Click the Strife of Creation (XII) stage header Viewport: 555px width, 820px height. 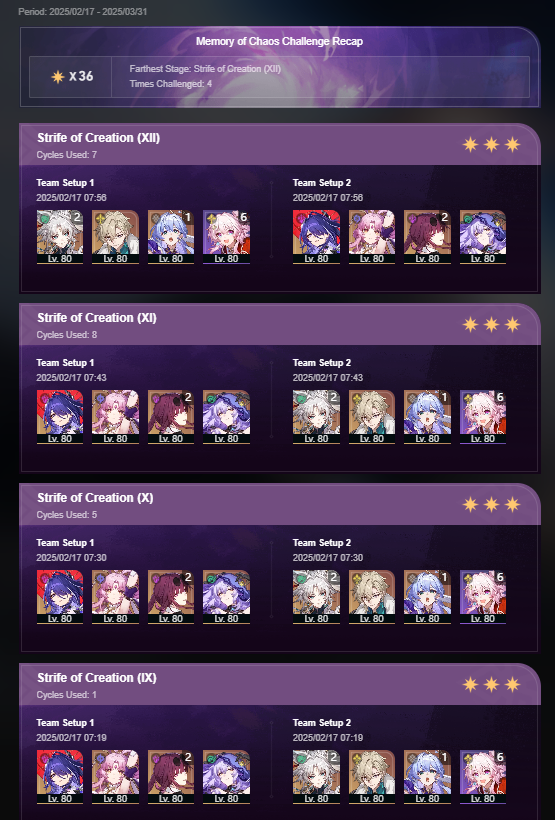(x=280, y=144)
